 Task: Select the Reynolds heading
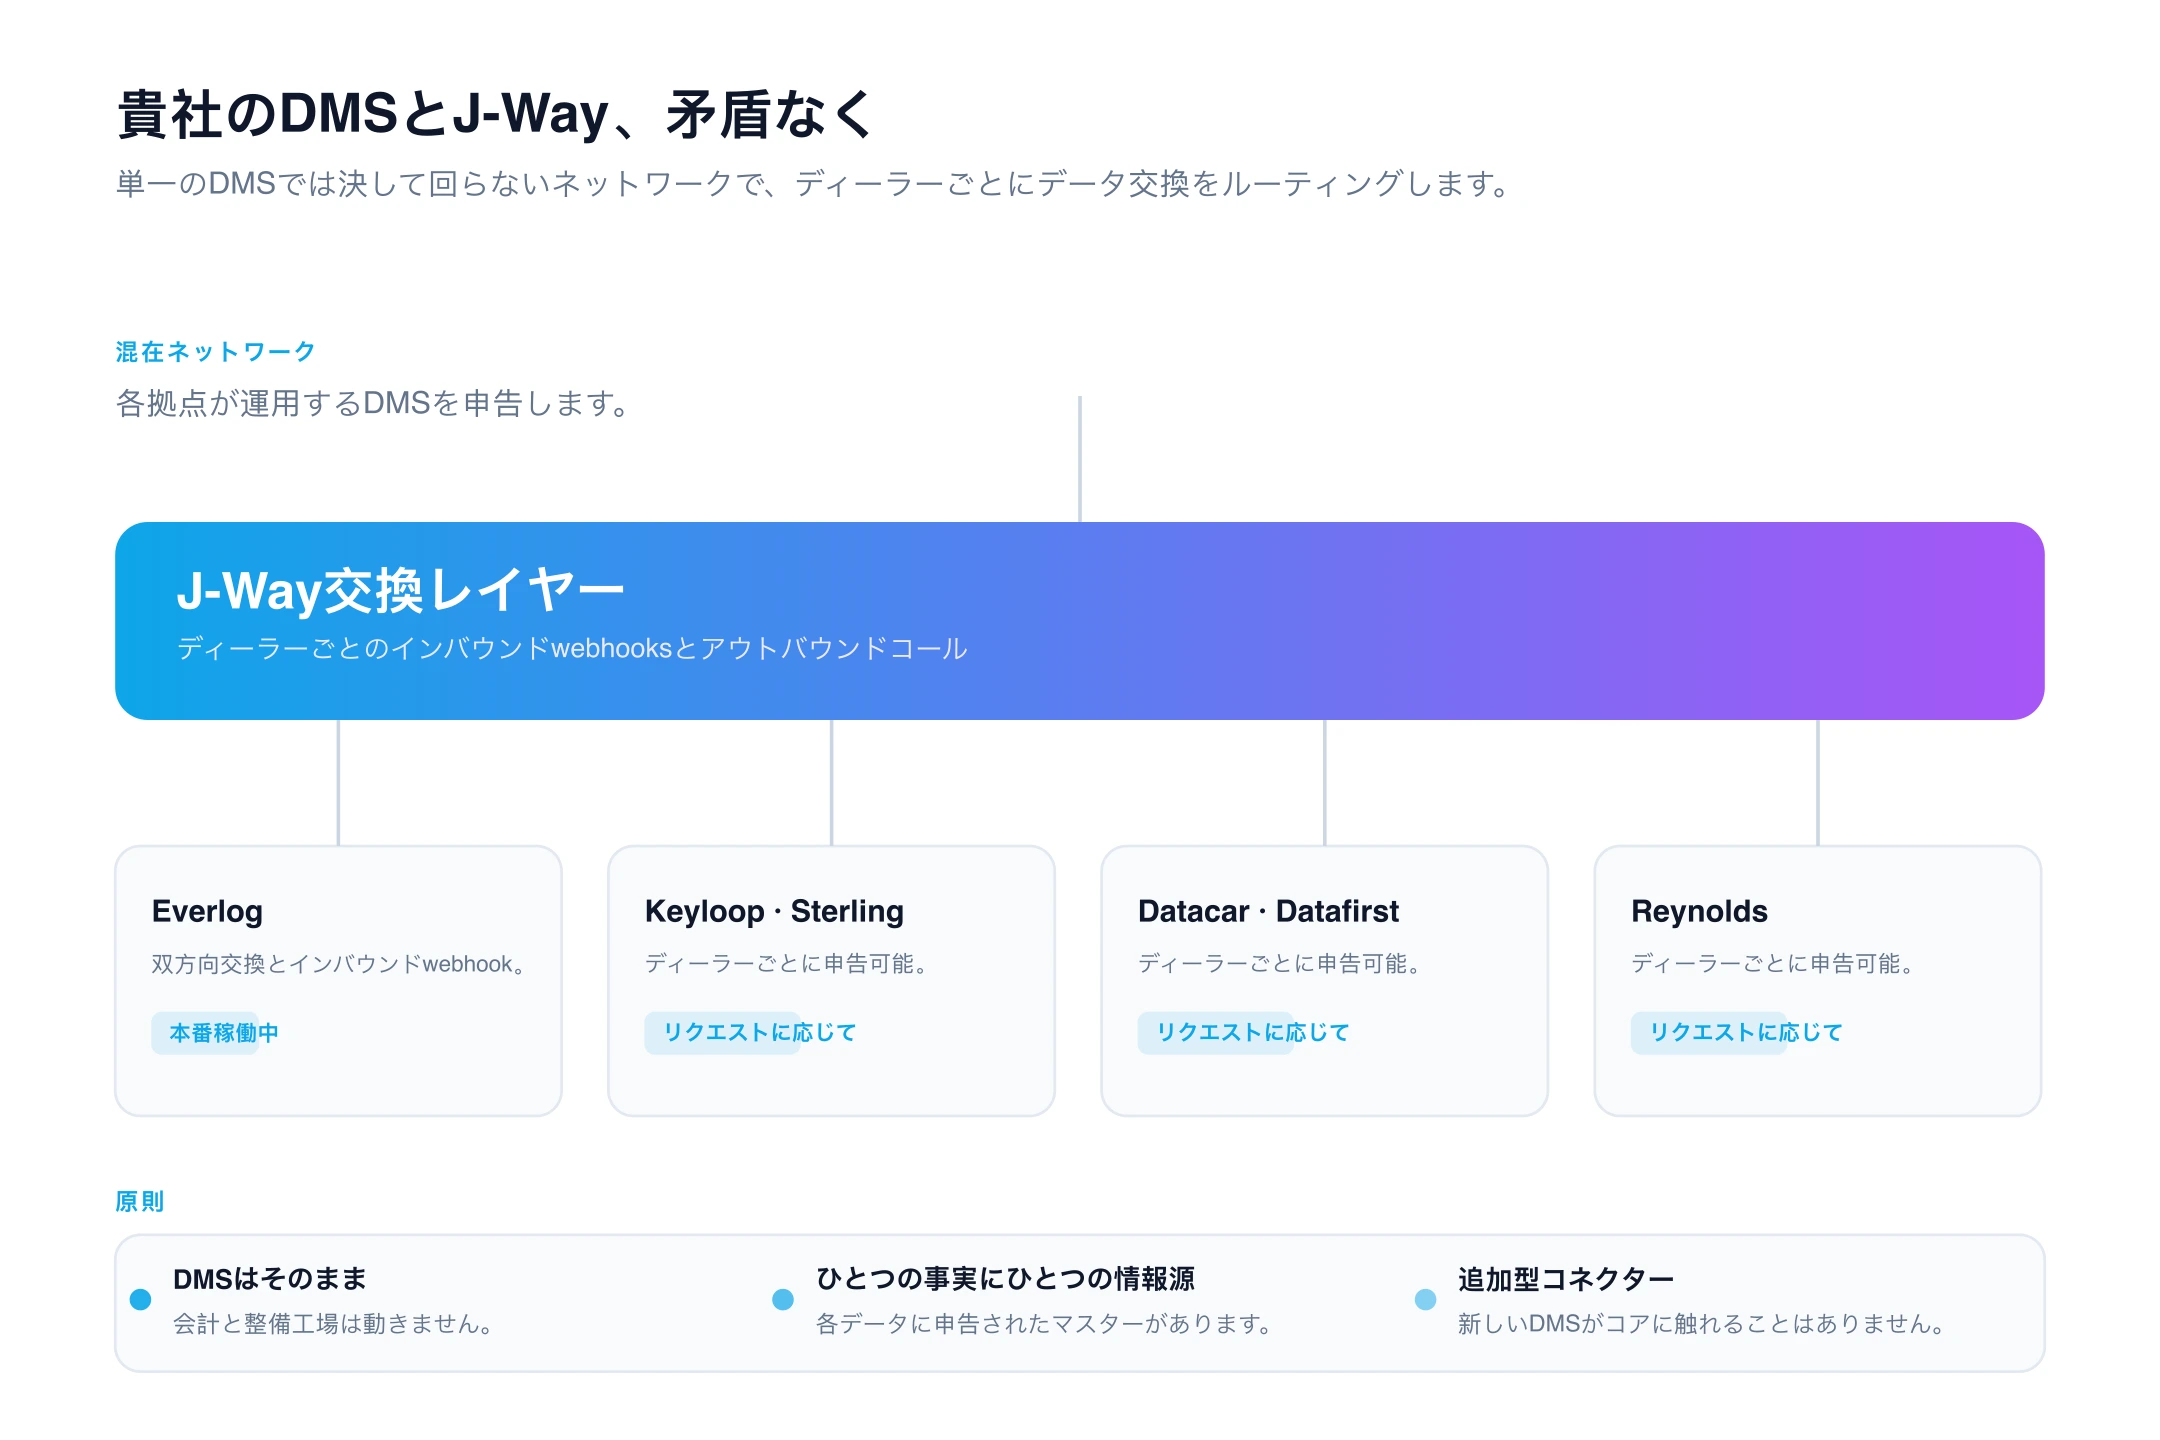coord(1699,911)
